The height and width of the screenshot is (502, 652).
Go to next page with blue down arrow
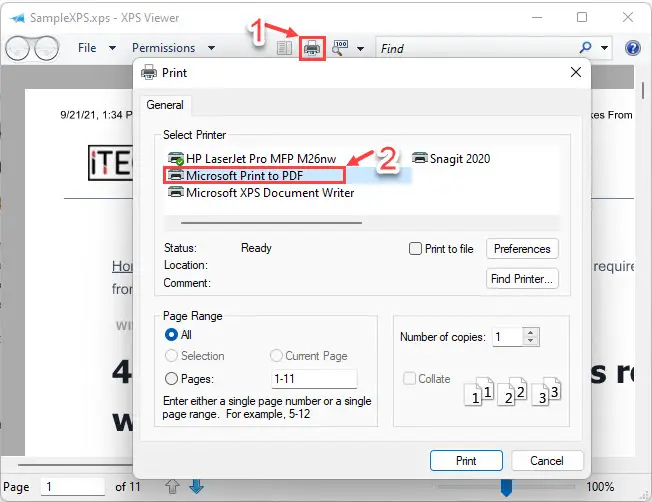(x=196, y=487)
